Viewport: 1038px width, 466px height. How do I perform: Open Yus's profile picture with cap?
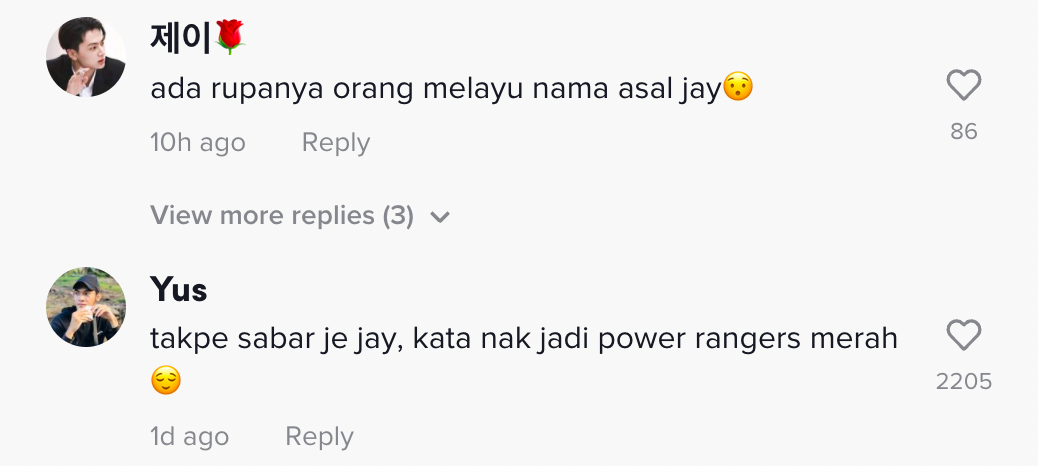tap(86, 307)
